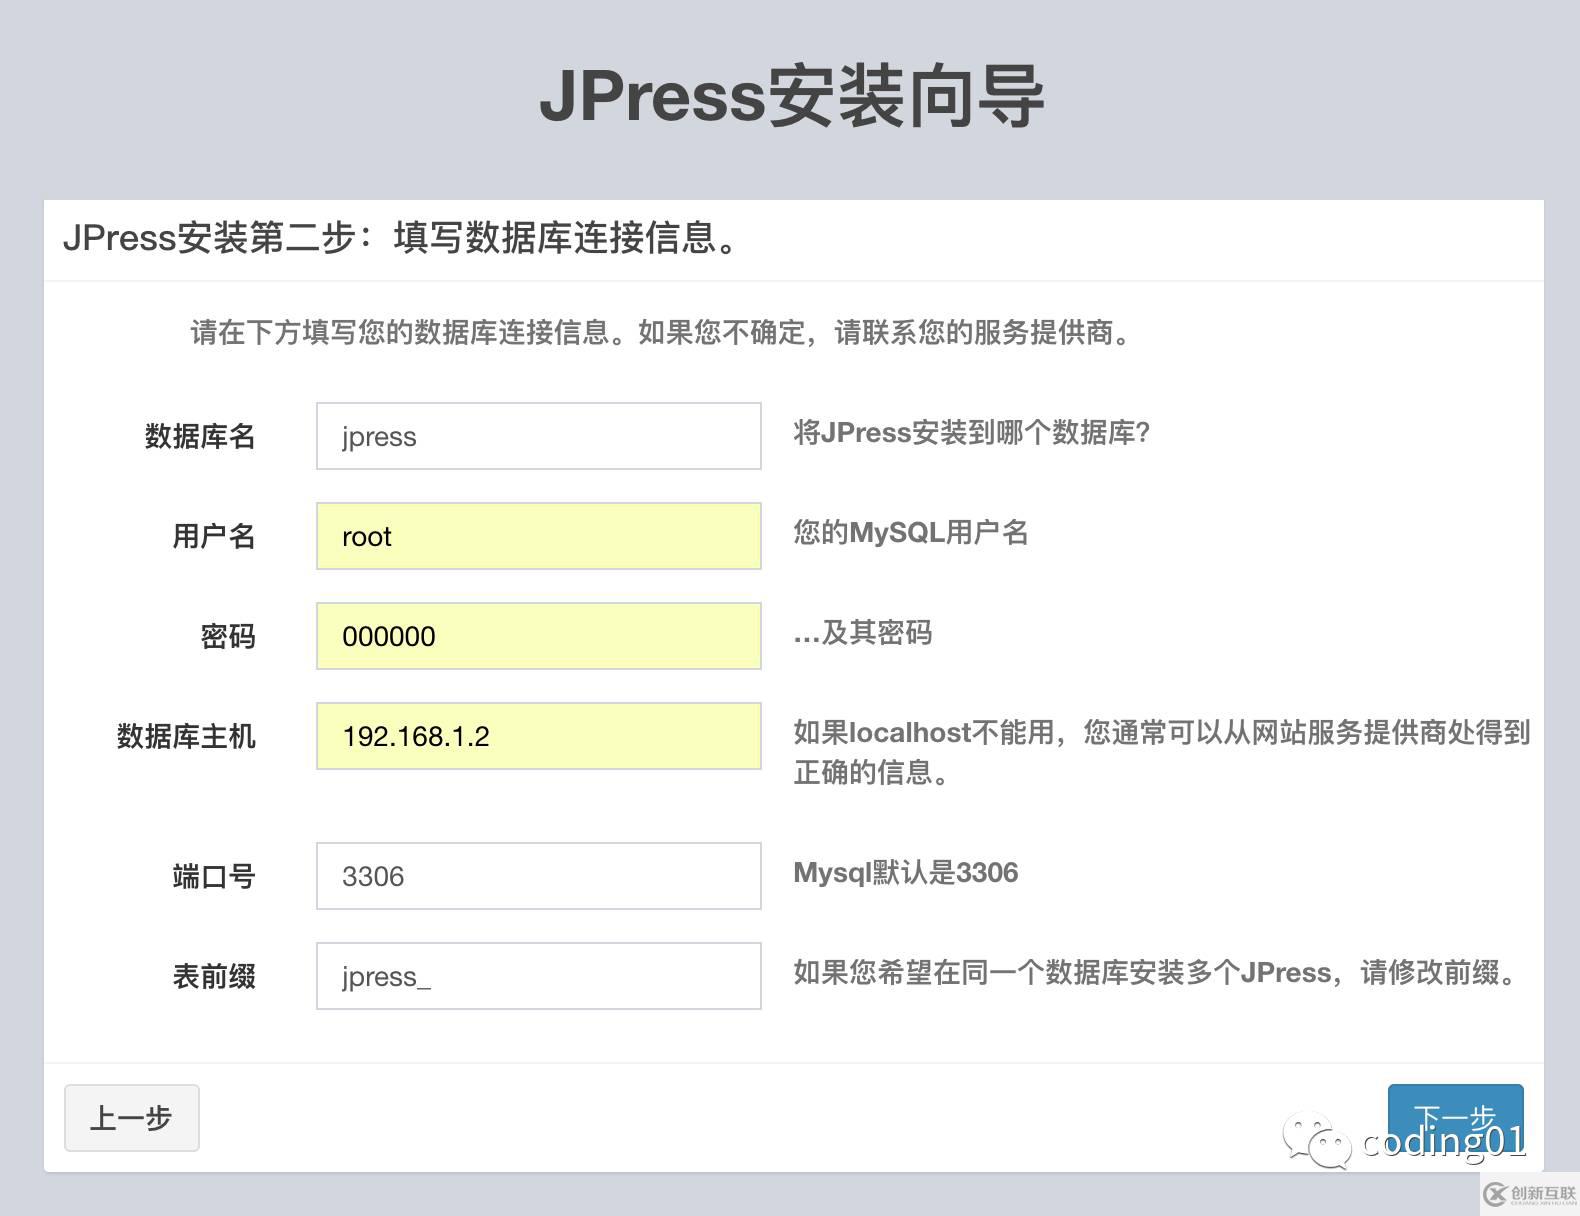Click the 表前缀 field containing jpress_
Viewport: 1580px width, 1216px height.
tap(538, 976)
